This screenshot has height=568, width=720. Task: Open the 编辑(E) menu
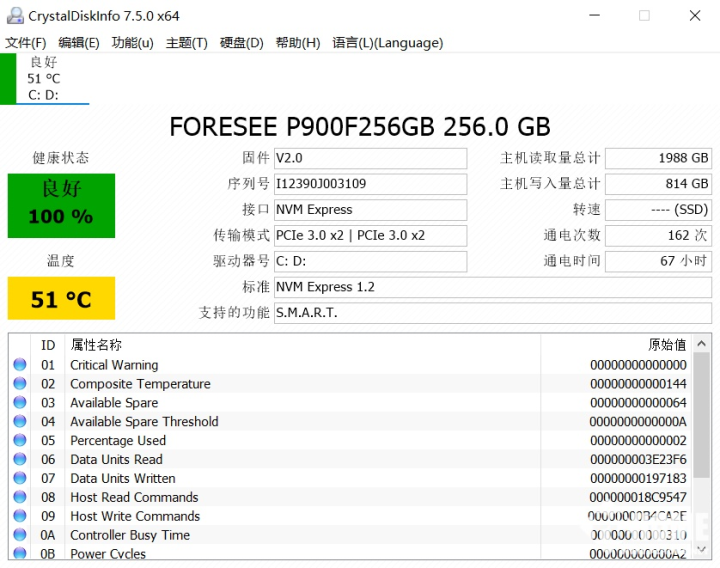(79, 43)
